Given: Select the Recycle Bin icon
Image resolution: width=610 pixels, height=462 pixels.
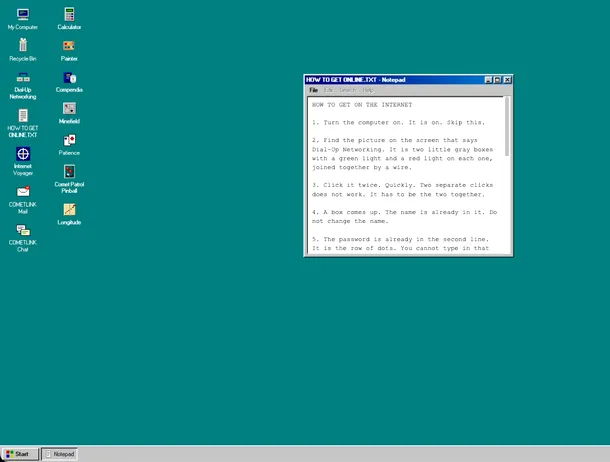Looking at the screenshot, I should point(23,50).
